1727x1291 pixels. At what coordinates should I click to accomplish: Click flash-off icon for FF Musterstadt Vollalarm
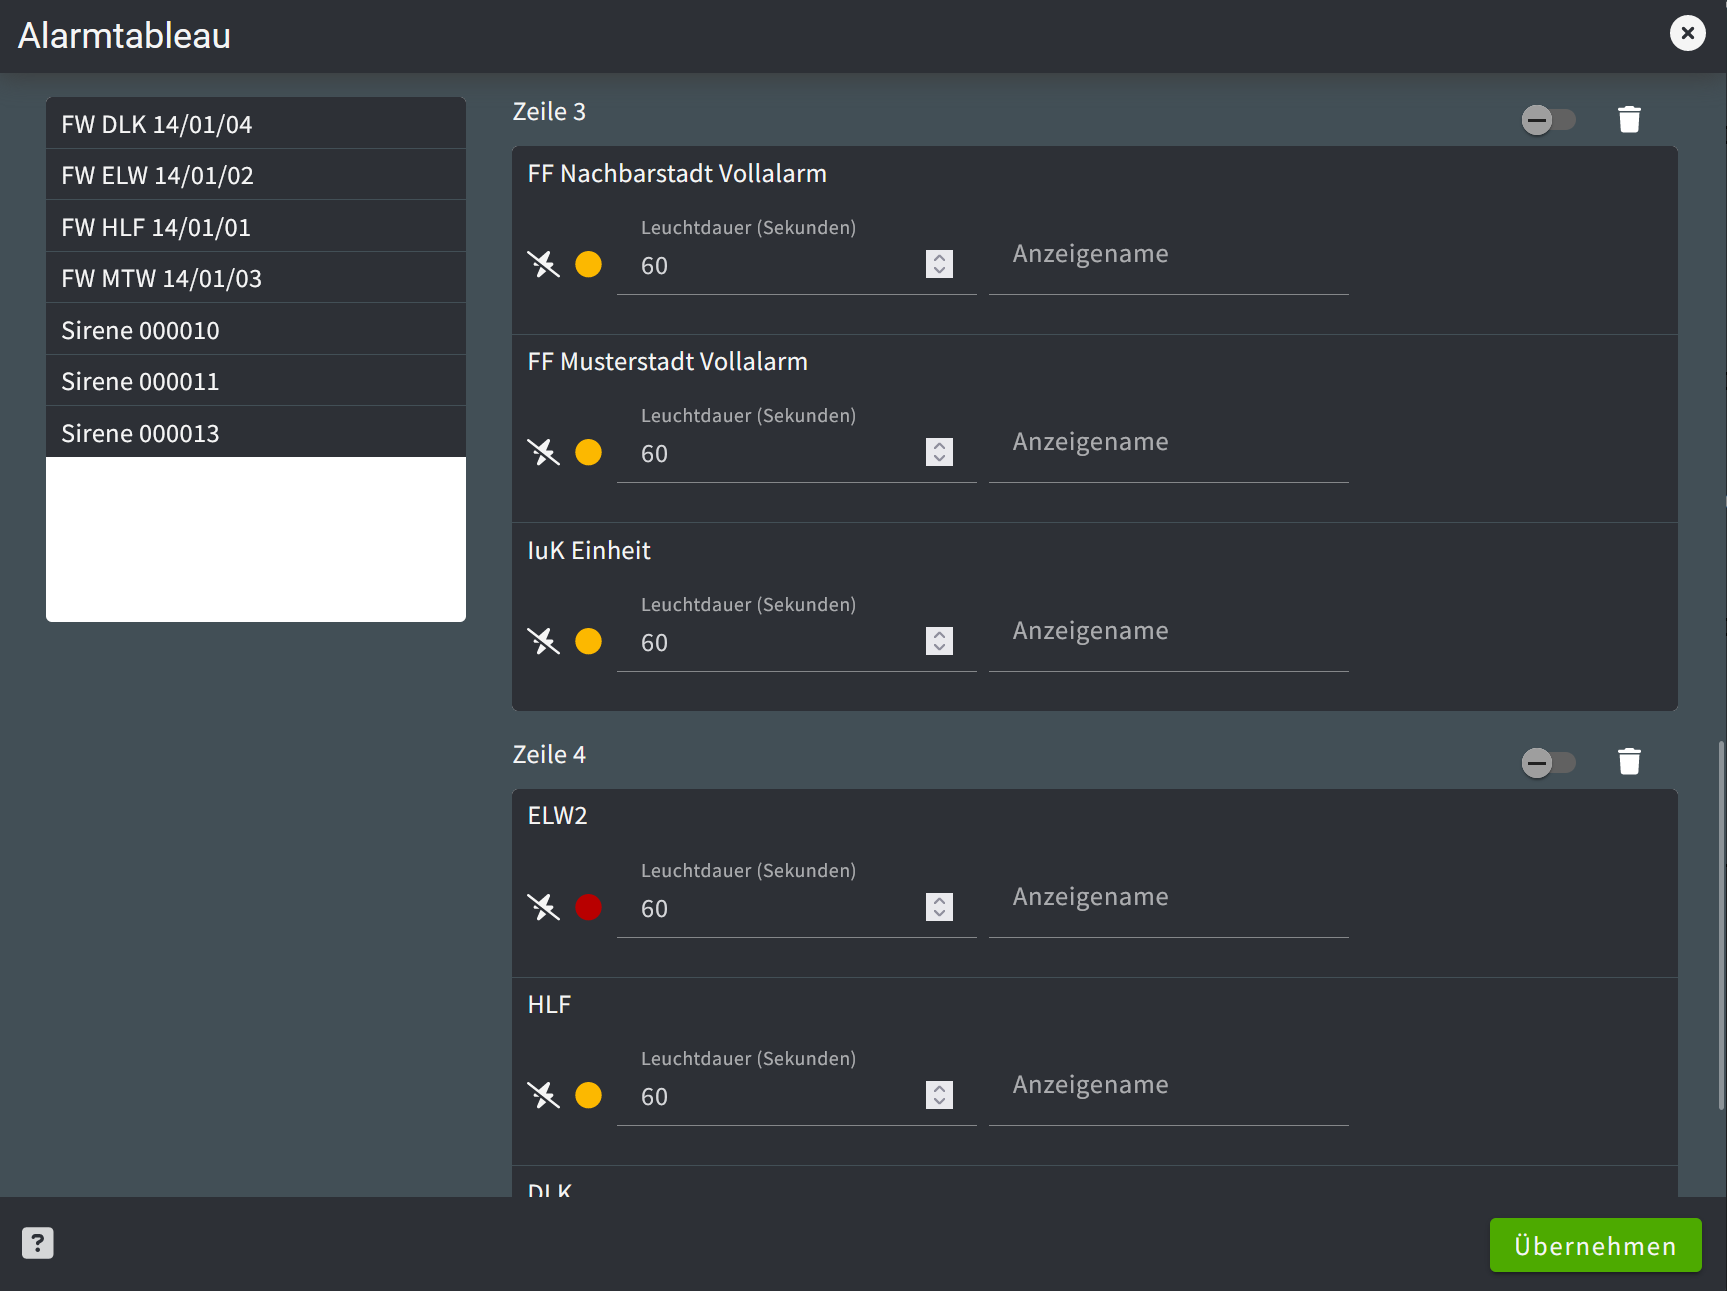(543, 452)
